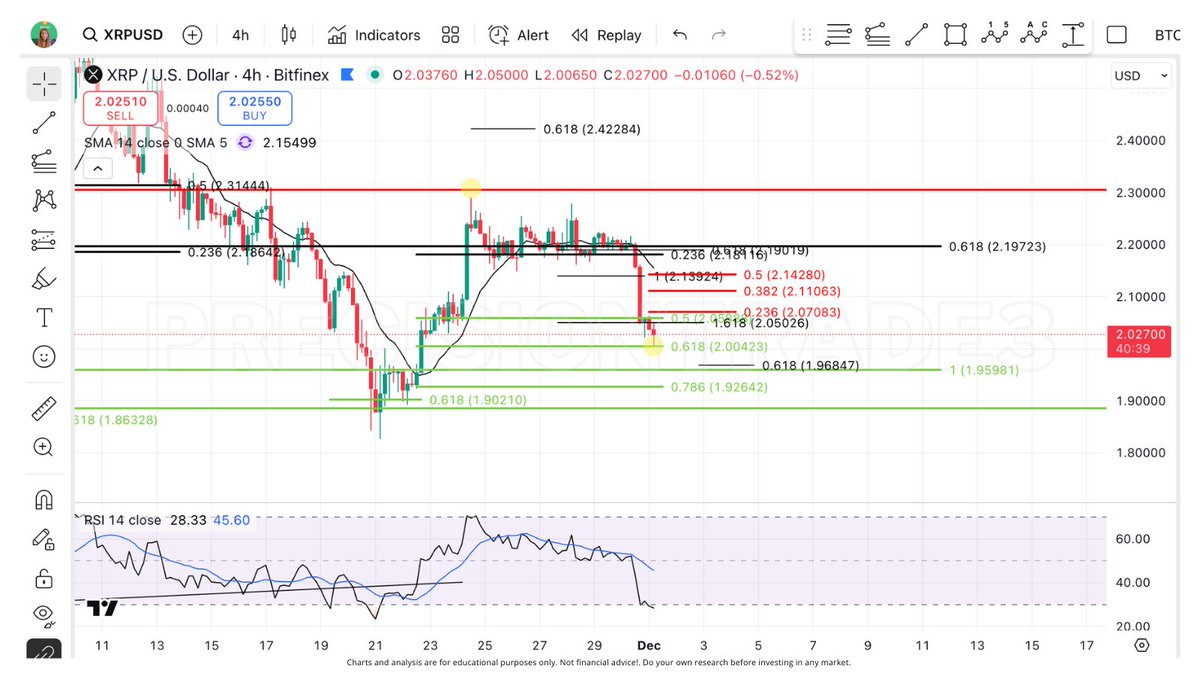This screenshot has height=675, width=1200.
Task: Open the emoji icons tool
Action: [44, 356]
